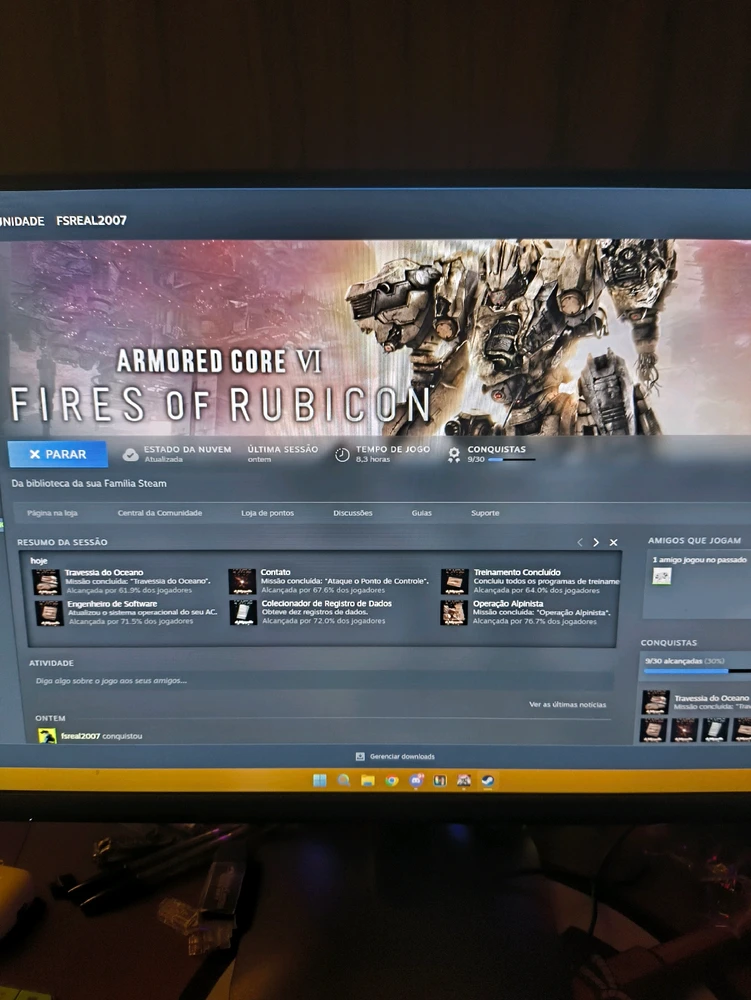Viewport: 751px width, 1000px height.
Task: Click the Operação Alpinista achievement icon
Action: [454, 612]
